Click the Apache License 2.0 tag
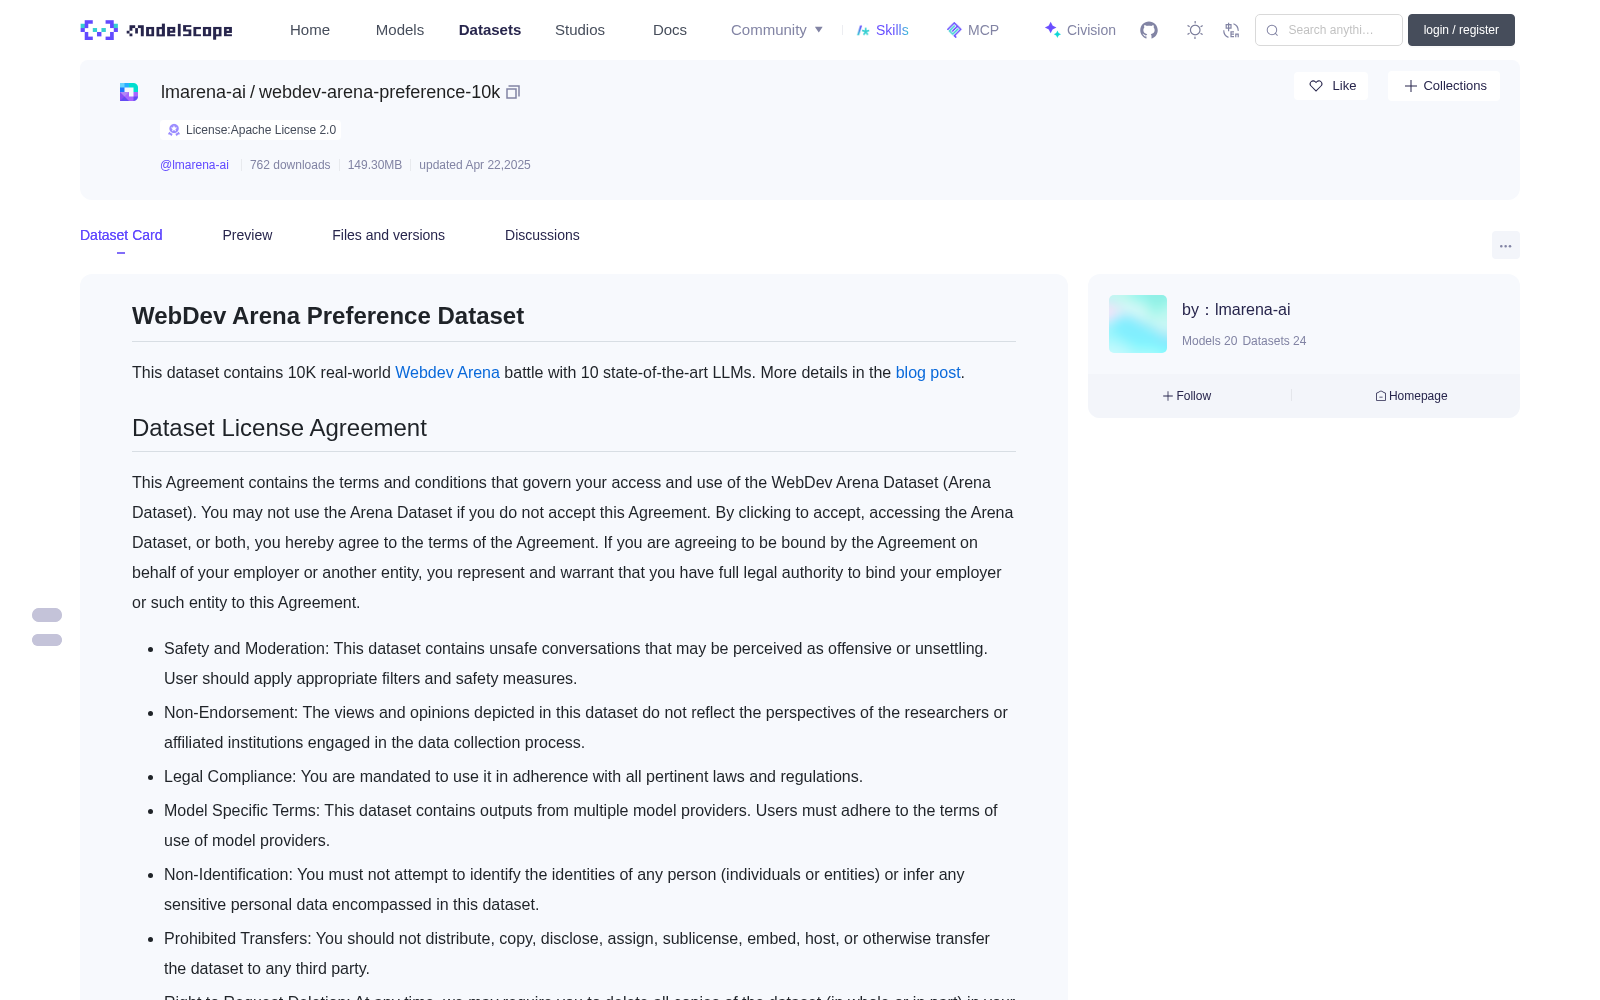 tap(251, 130)
